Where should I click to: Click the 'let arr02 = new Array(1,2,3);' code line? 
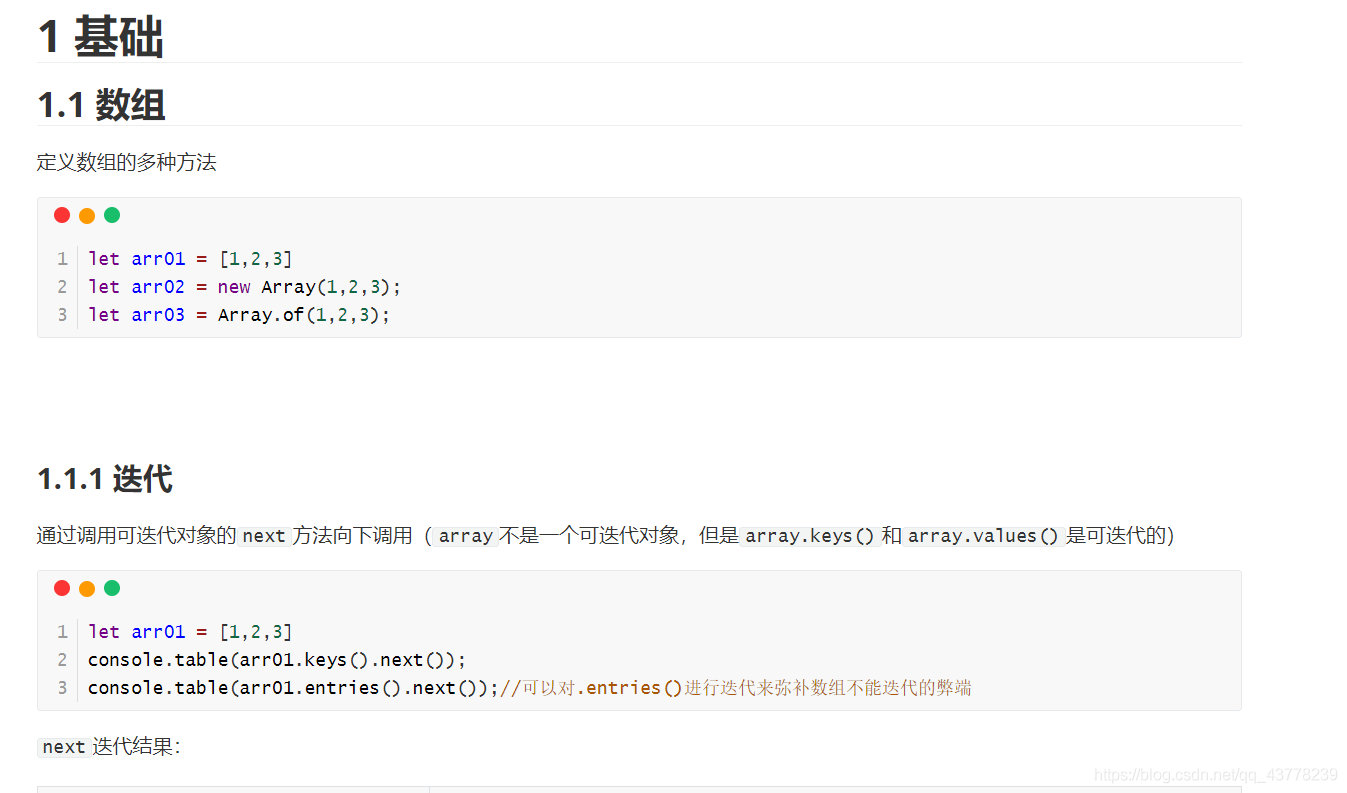(x=244, y=287)
